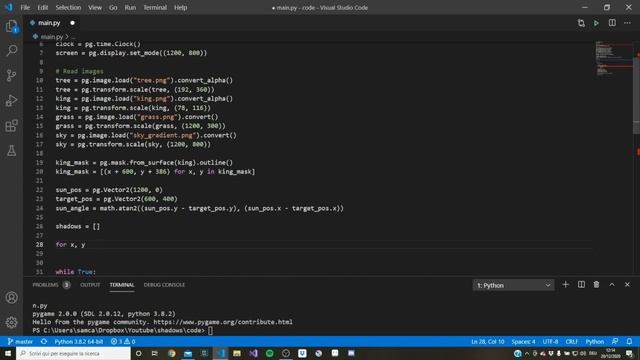Image resolution: width=640 pixels, height=360 pixels.
Task: Run Python file with the play button
Action: 596,23
